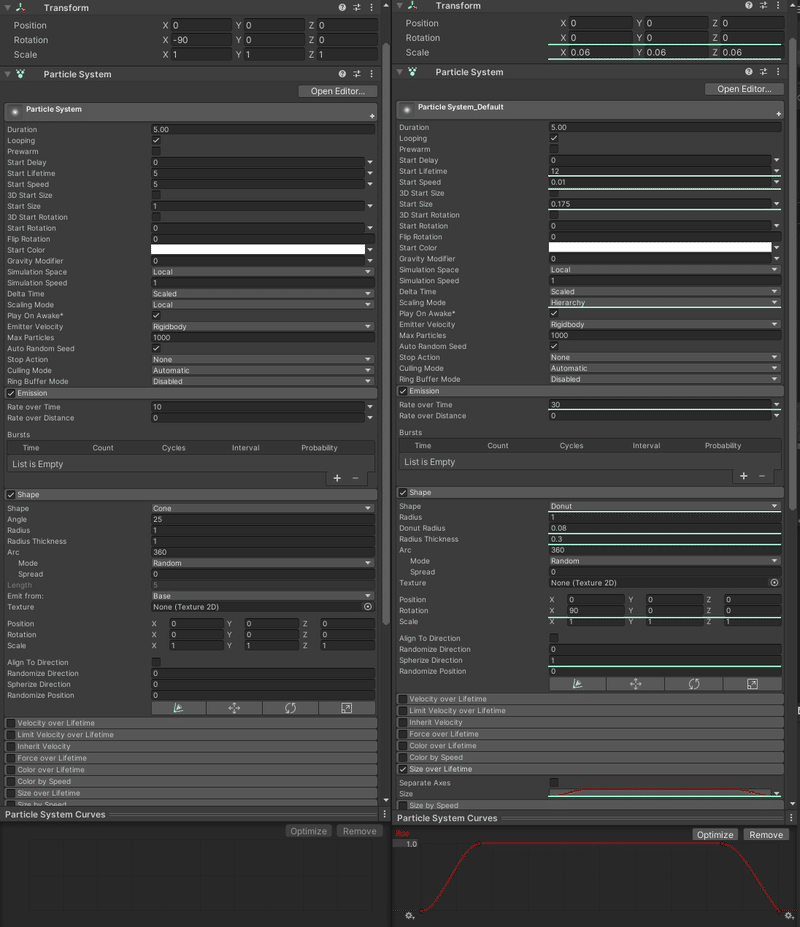
Task: Select left shape rotate tool
Action: pyautogui.click(x=290, y=708)
